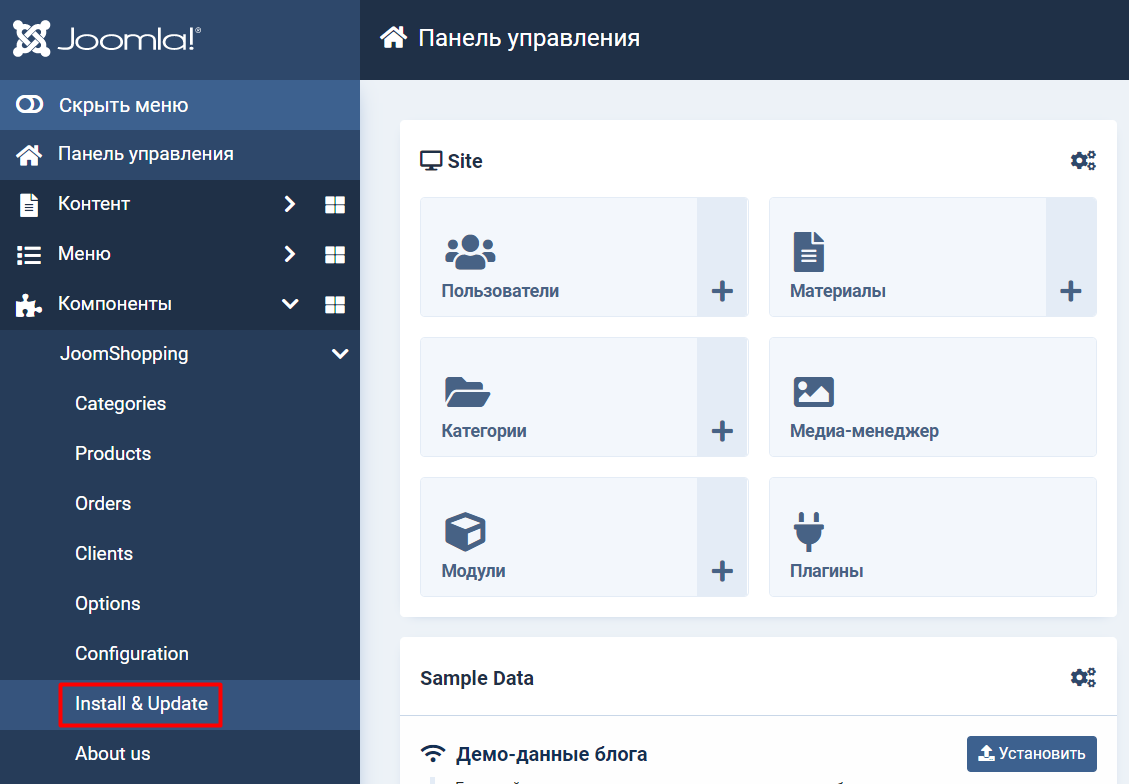Click the Категории label
The height and width of the screenshot is (784, 1129).
(x=484, y=431)
